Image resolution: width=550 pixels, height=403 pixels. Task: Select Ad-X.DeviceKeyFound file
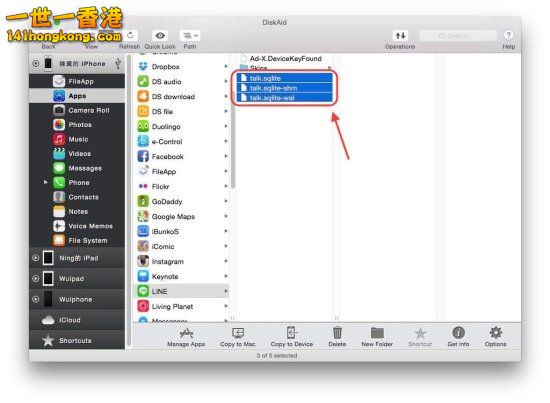pyautogui.click(x=285, y=59)
